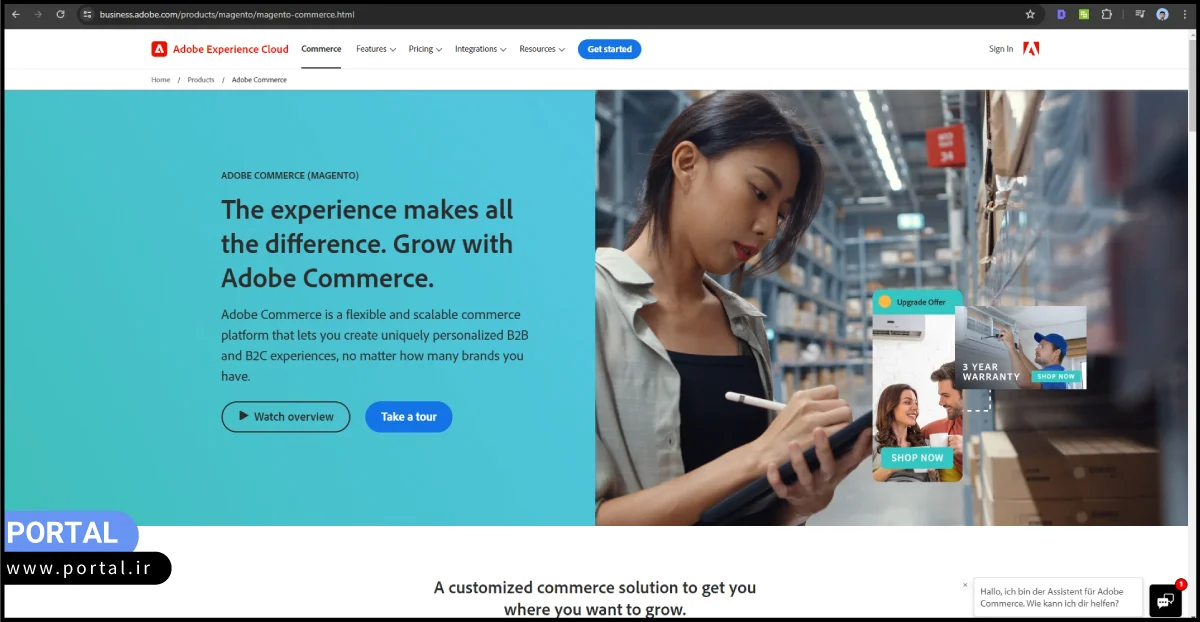Reload the page with the refresh icon
This screenshot has width=1200, height=622.
coord(60,14)
